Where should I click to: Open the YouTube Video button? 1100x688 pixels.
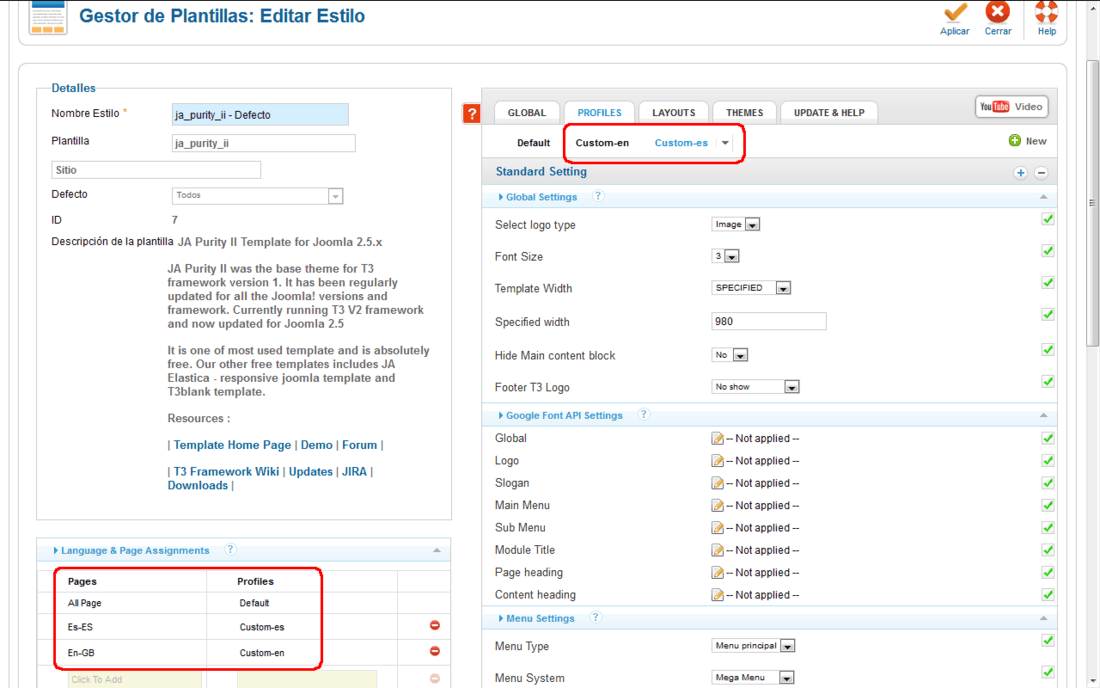click(1012, 107)
